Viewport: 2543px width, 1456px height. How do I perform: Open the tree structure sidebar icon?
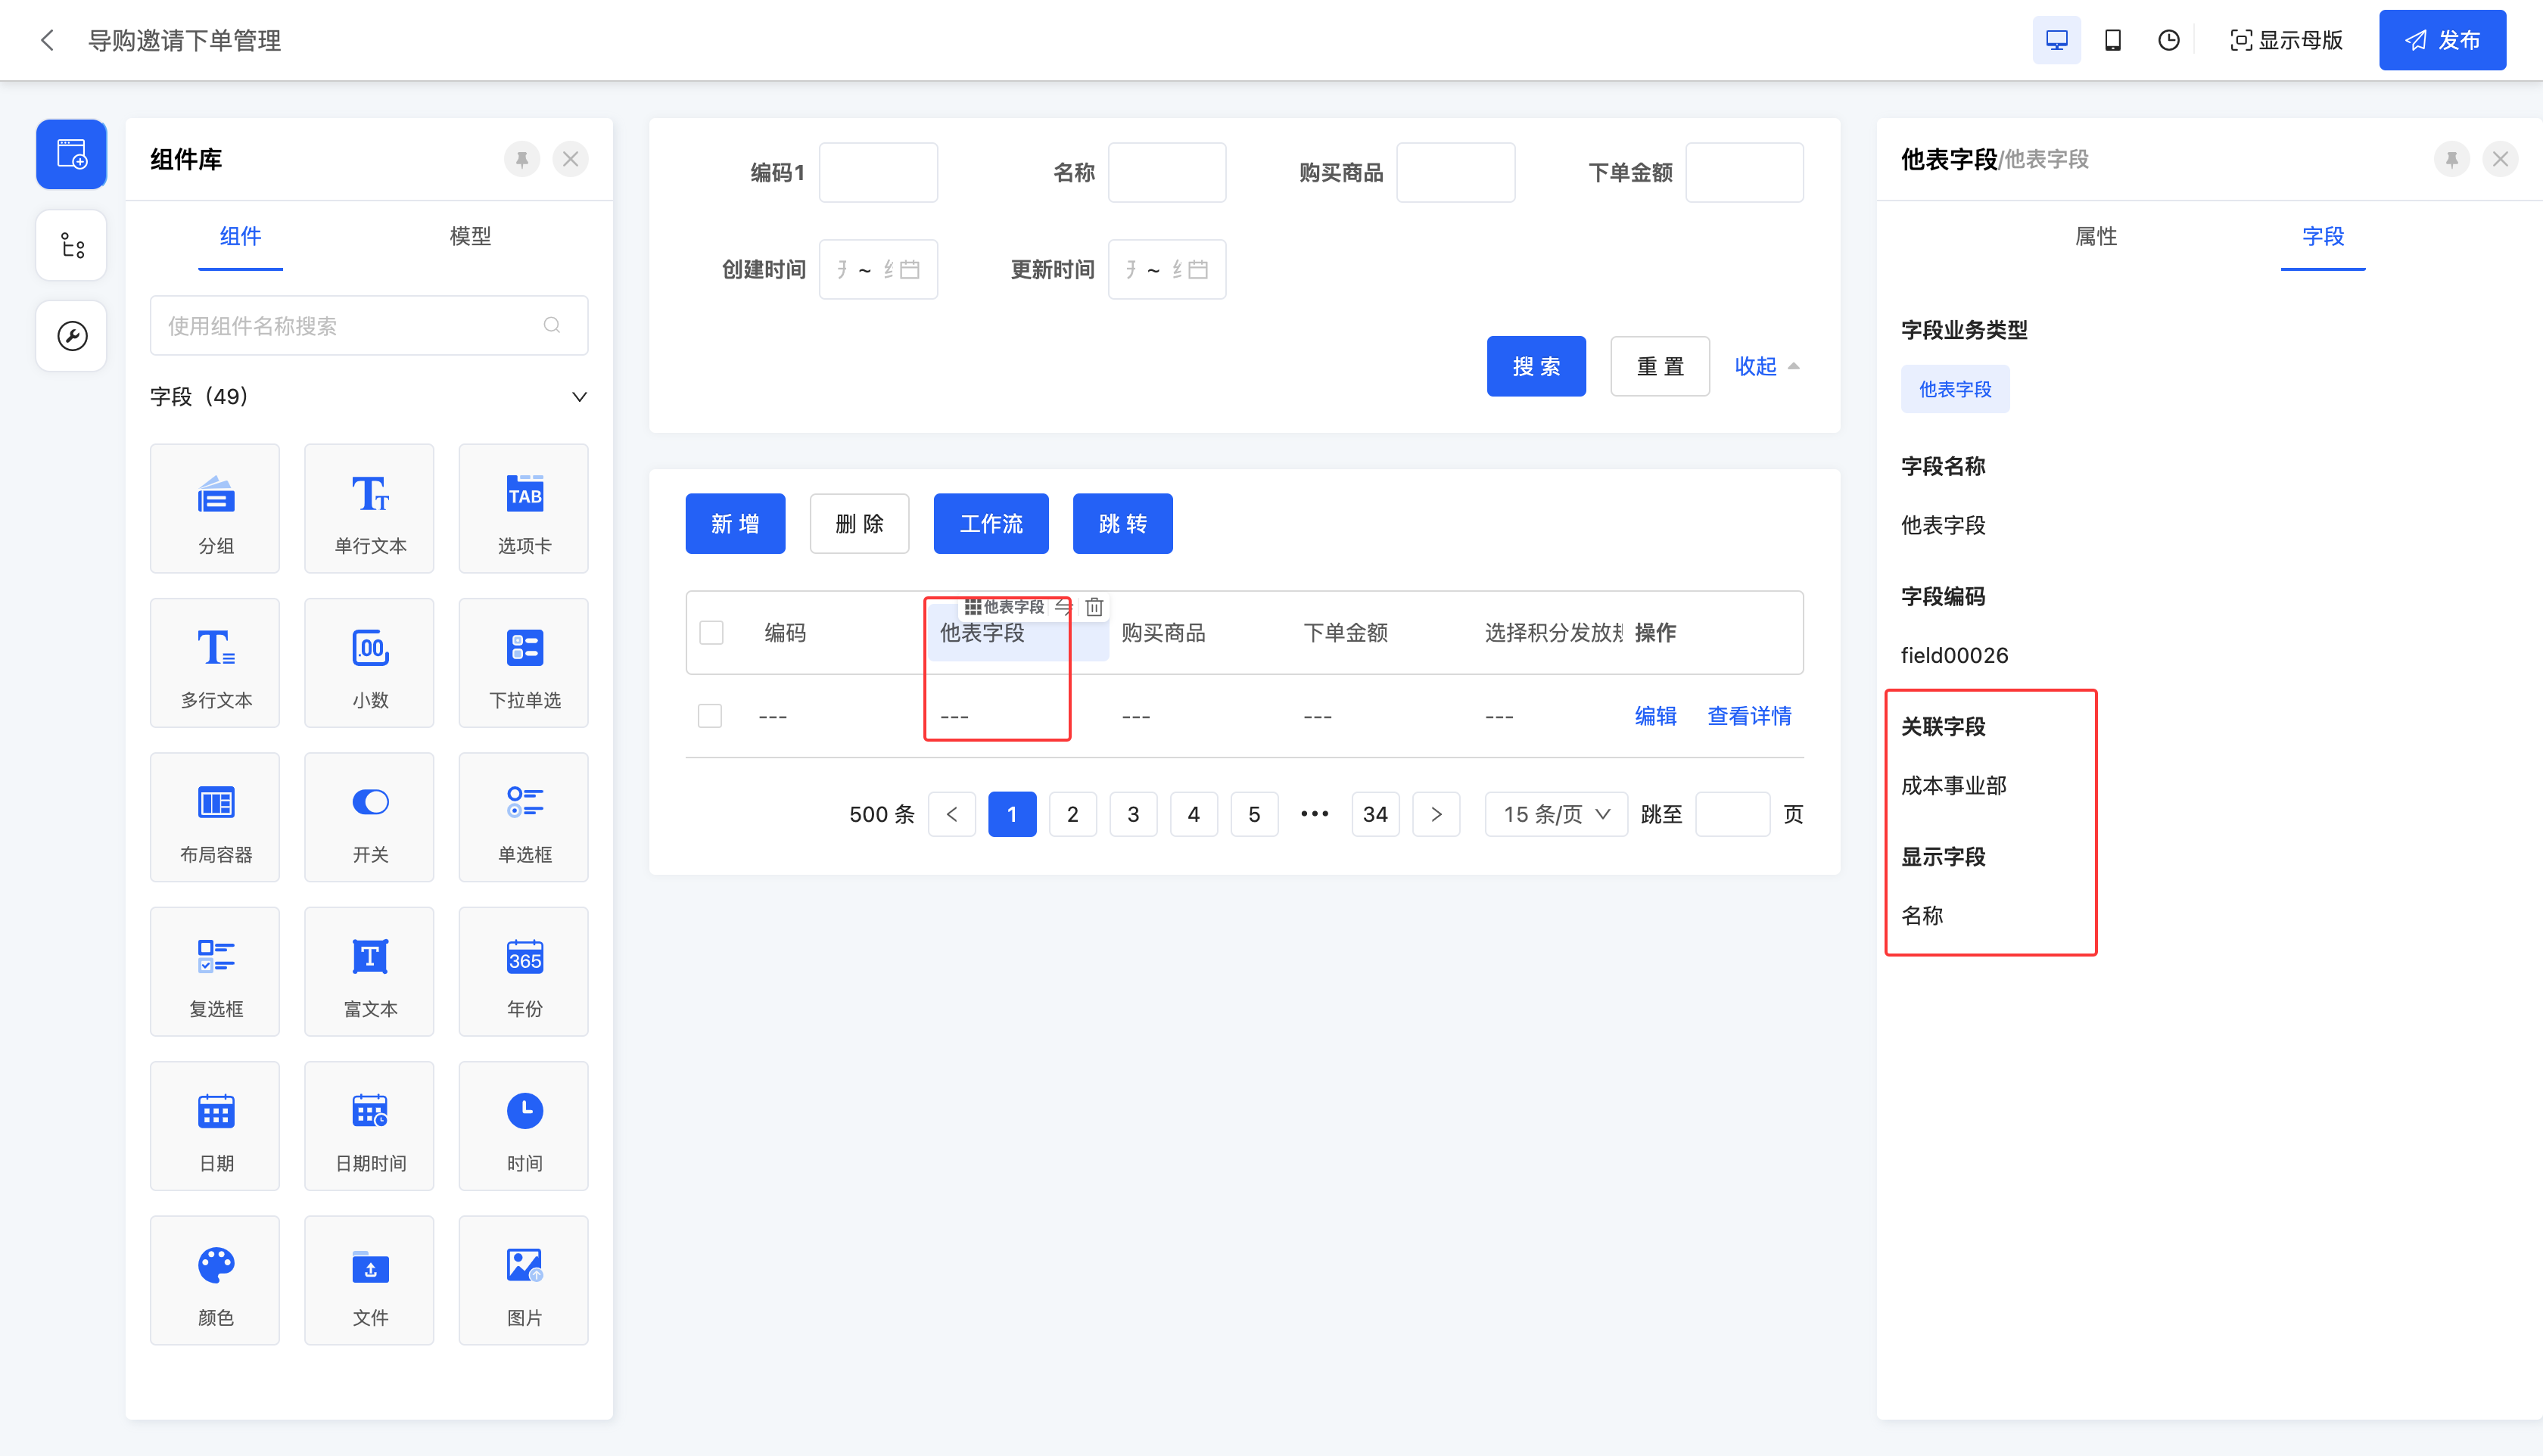coord(71,245)
